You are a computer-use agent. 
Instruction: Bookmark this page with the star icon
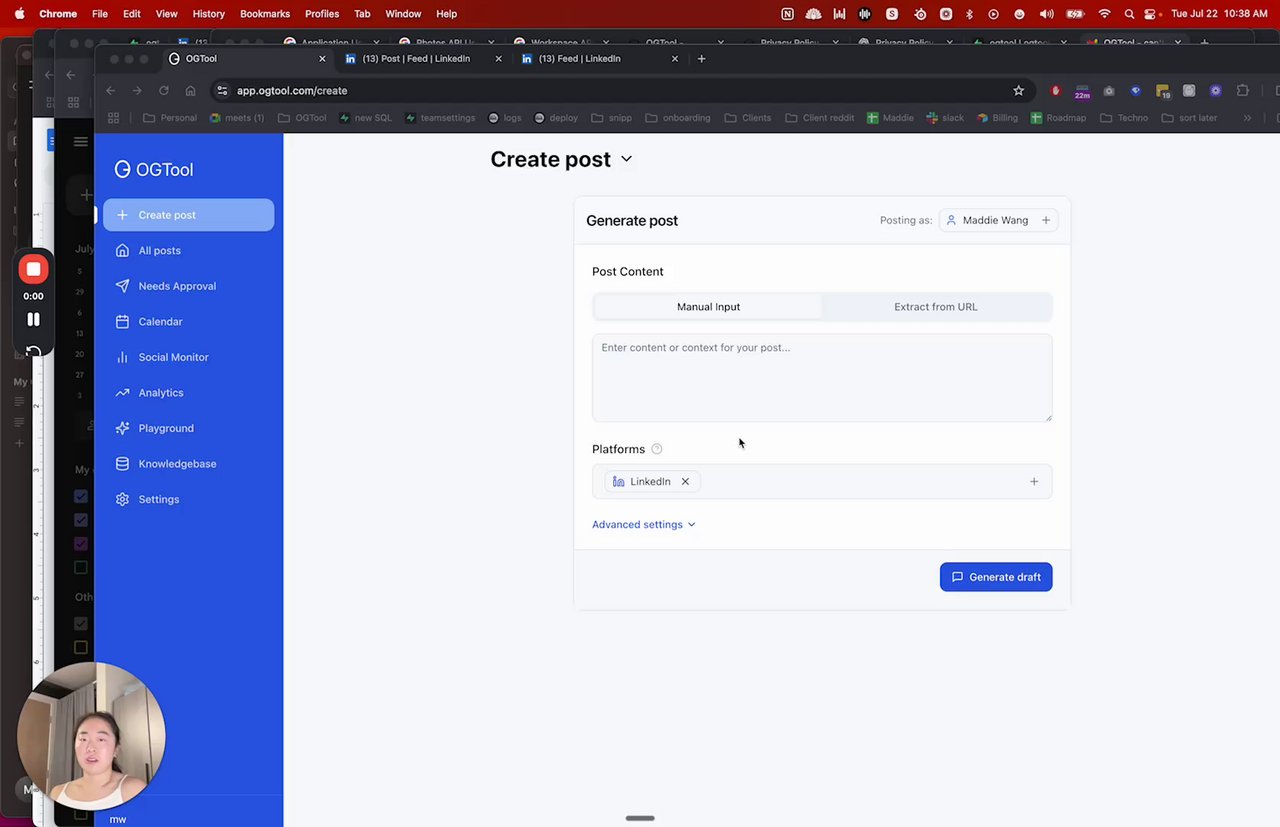1018,90
